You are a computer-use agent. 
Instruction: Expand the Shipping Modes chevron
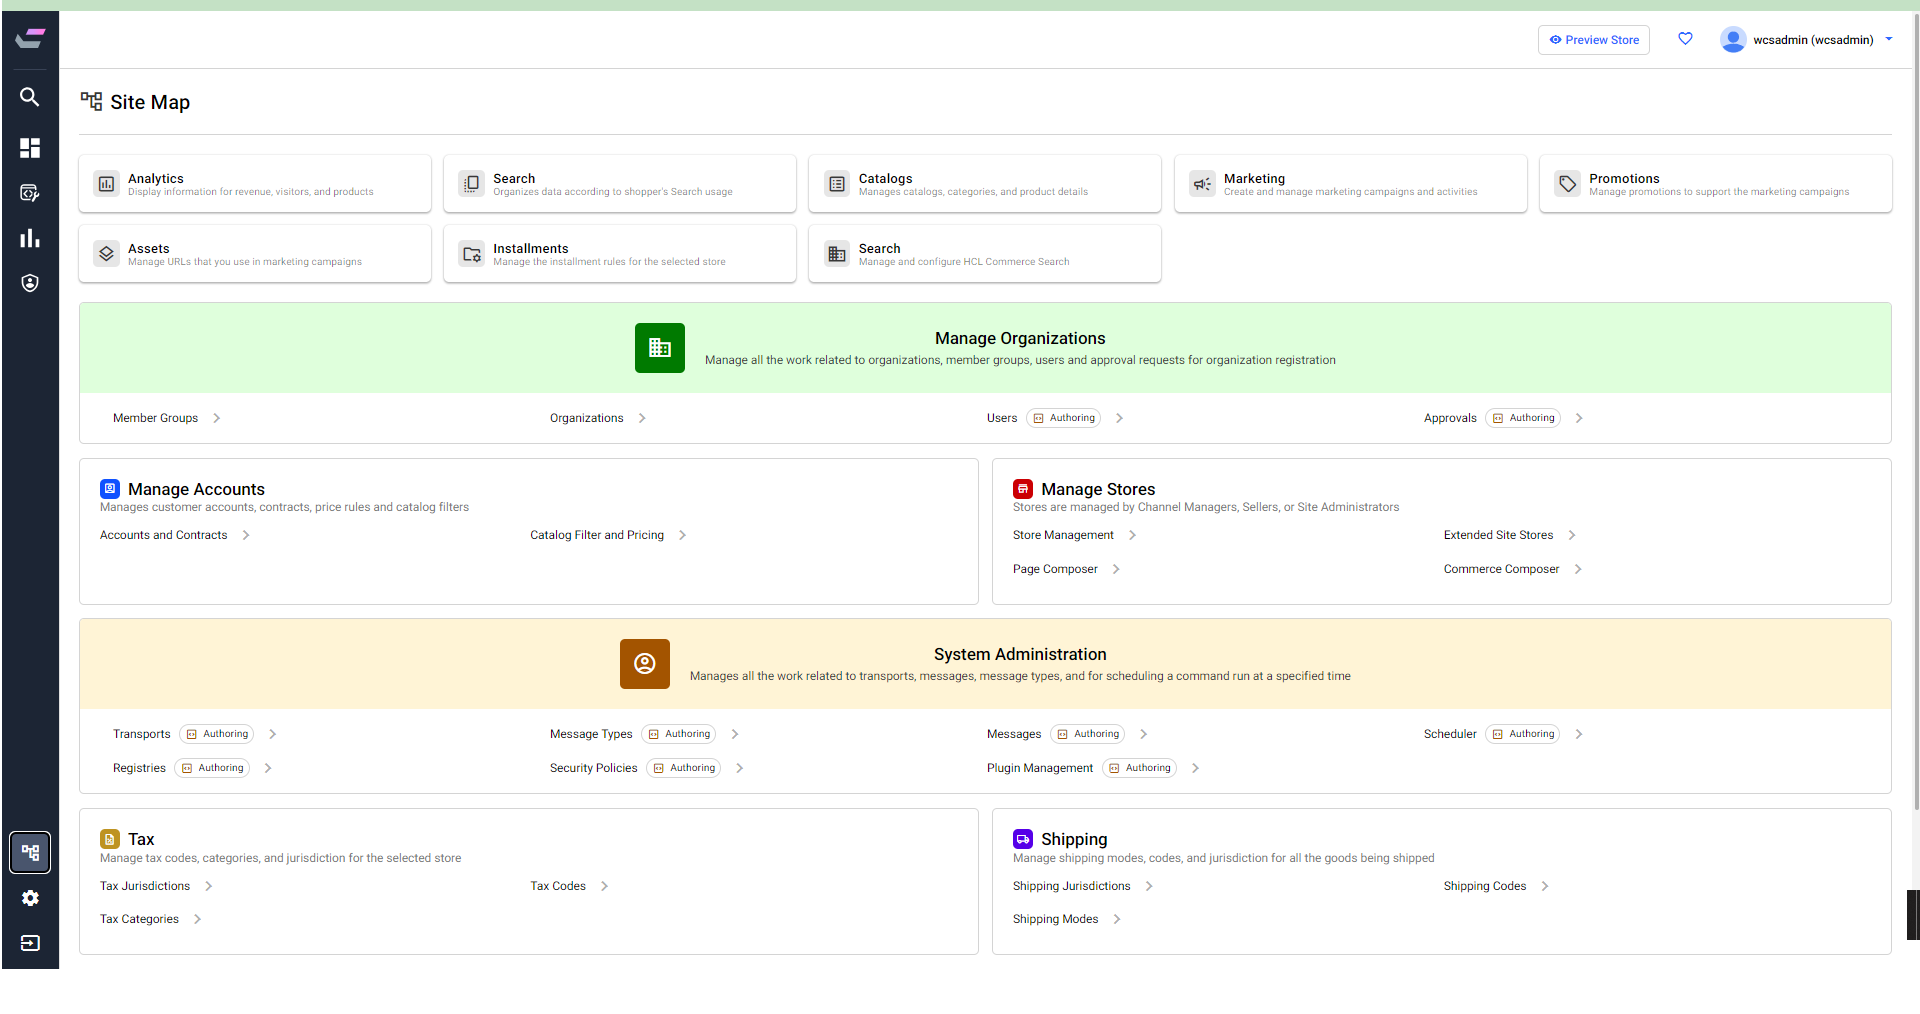[1117, 919]
